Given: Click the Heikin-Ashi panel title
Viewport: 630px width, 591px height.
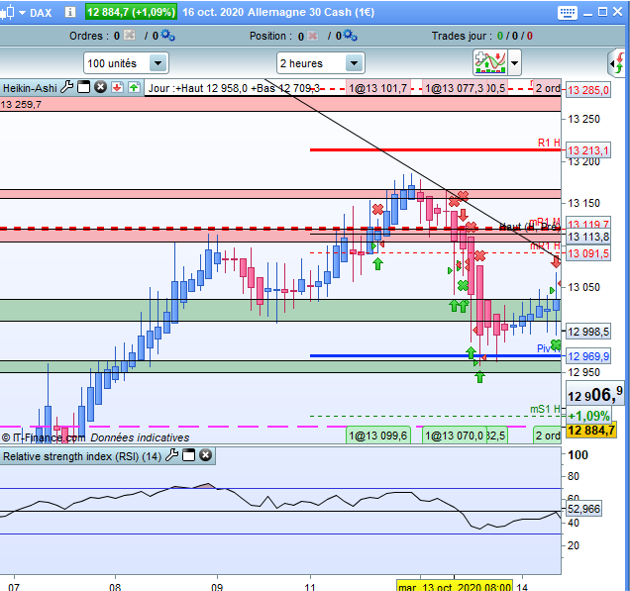Looking at the screenshot, I should [30, 88].
